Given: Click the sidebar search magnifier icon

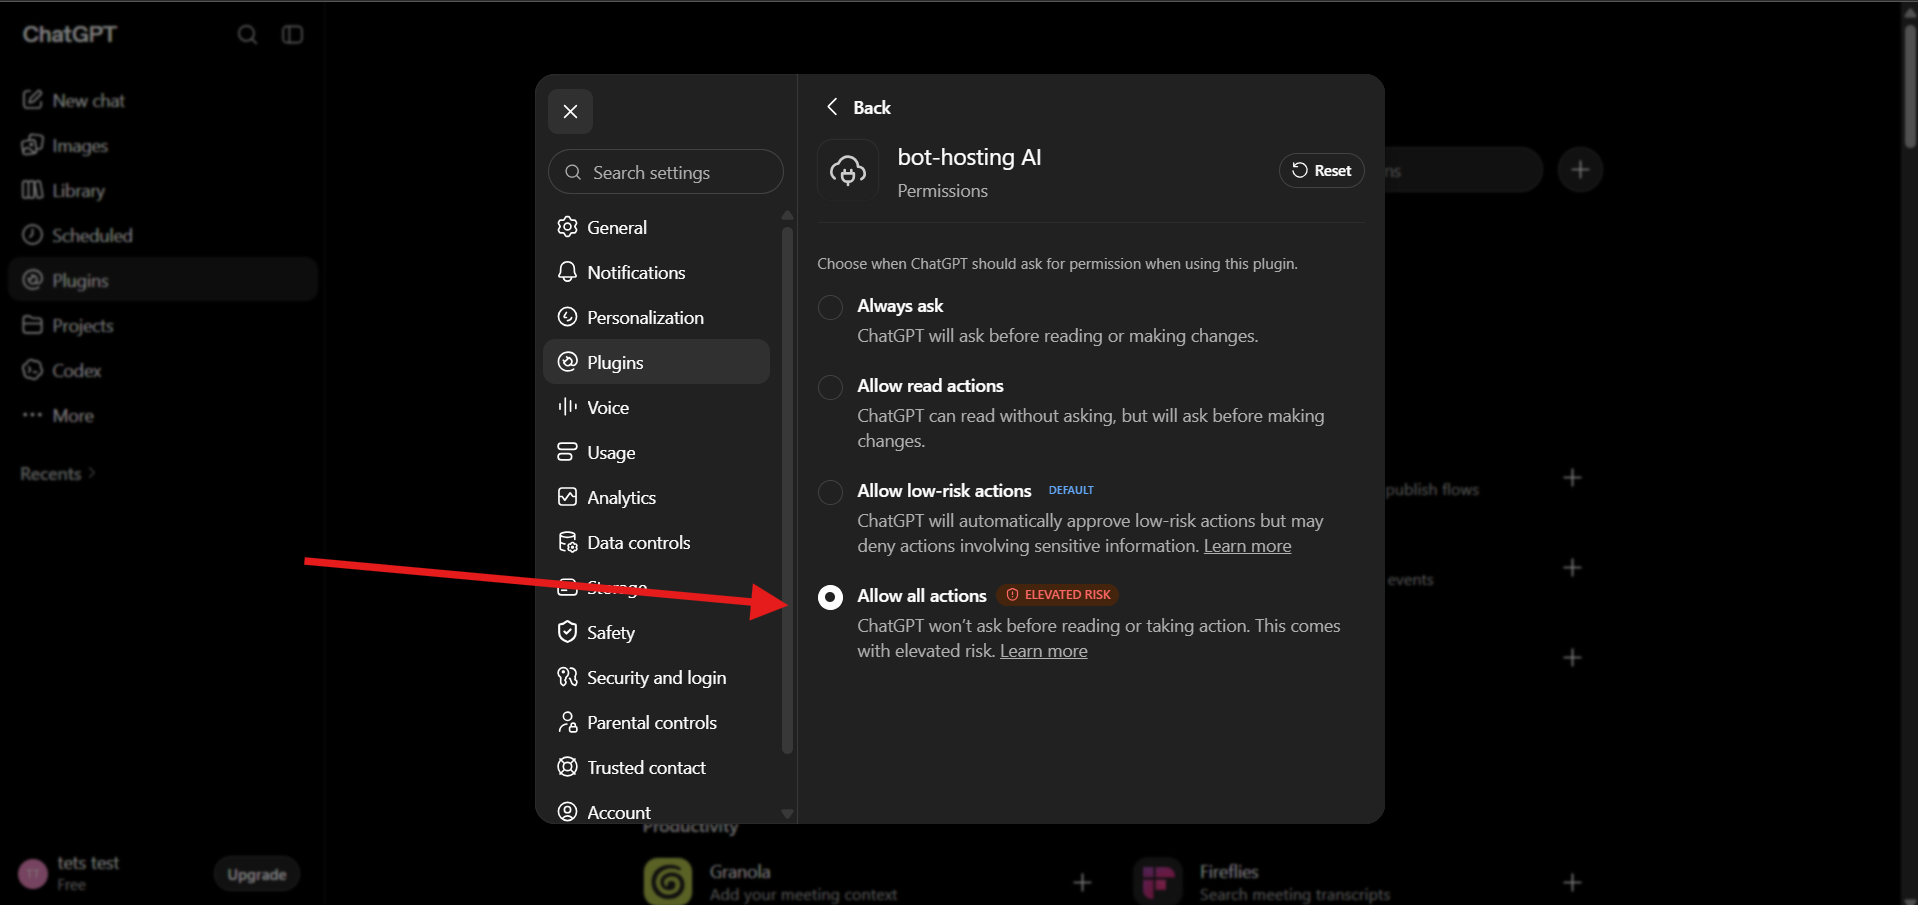Looking at the screenshot, I should [247, 35].
